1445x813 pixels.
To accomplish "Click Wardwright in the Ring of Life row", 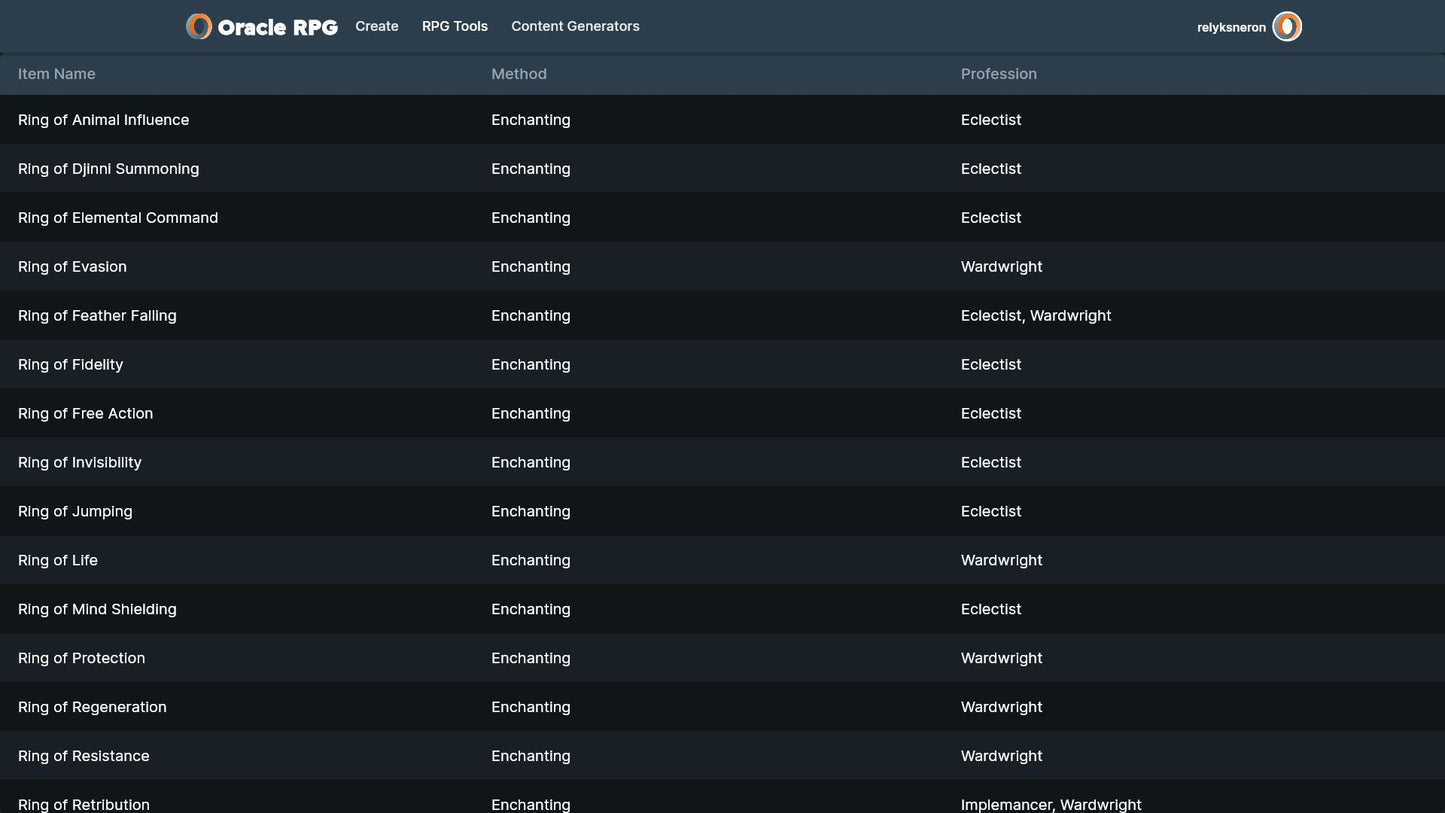I will pyautogui.click(x=1001, y=561).
